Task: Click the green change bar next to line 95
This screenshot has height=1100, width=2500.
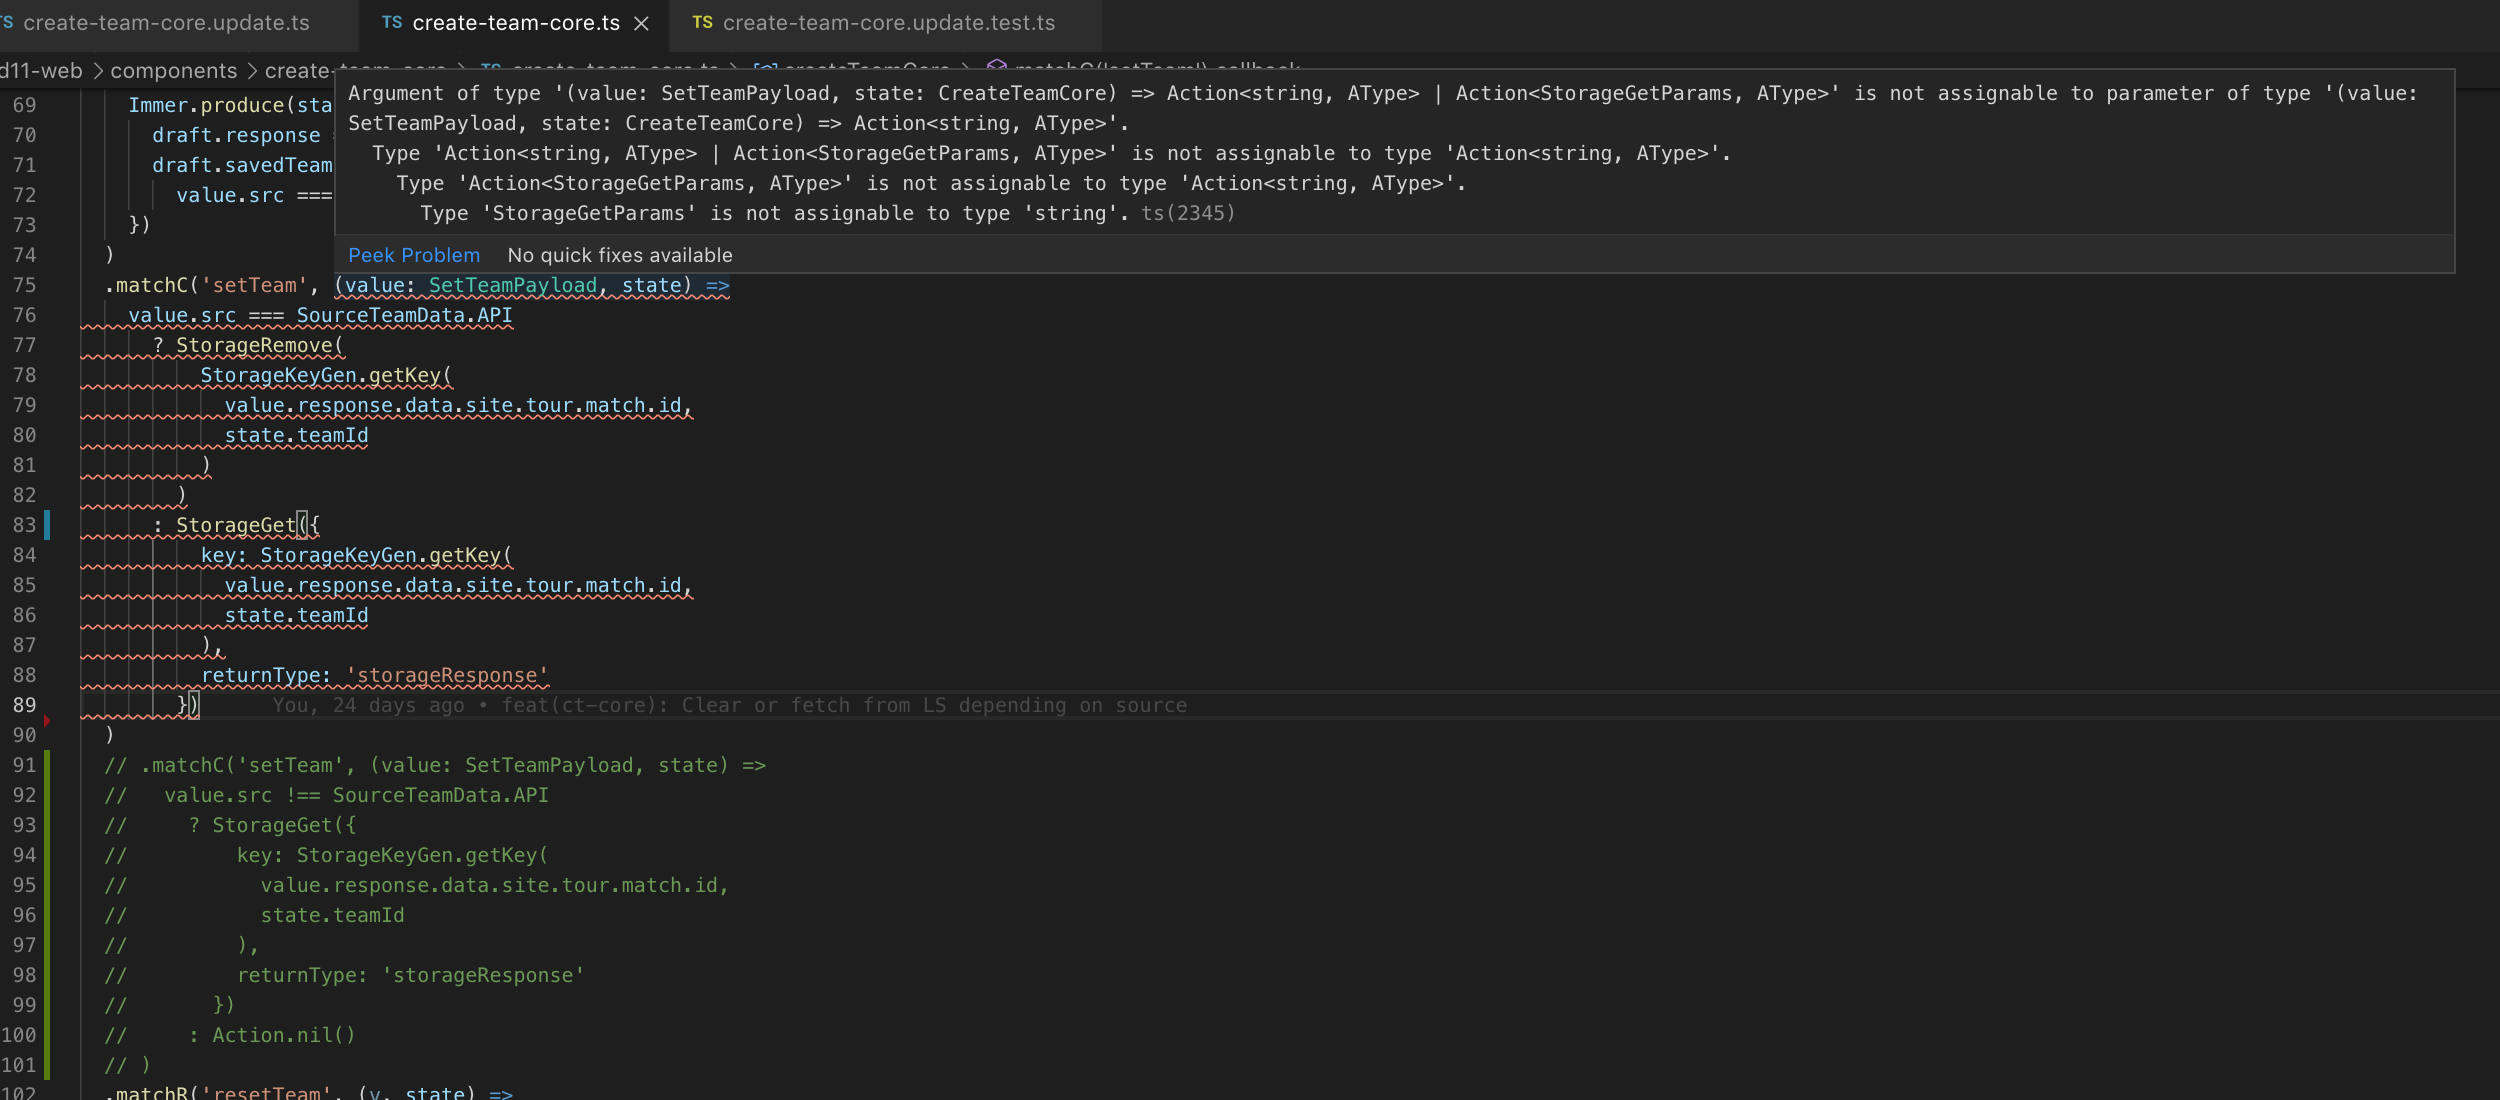Action: tap(48, 885)
